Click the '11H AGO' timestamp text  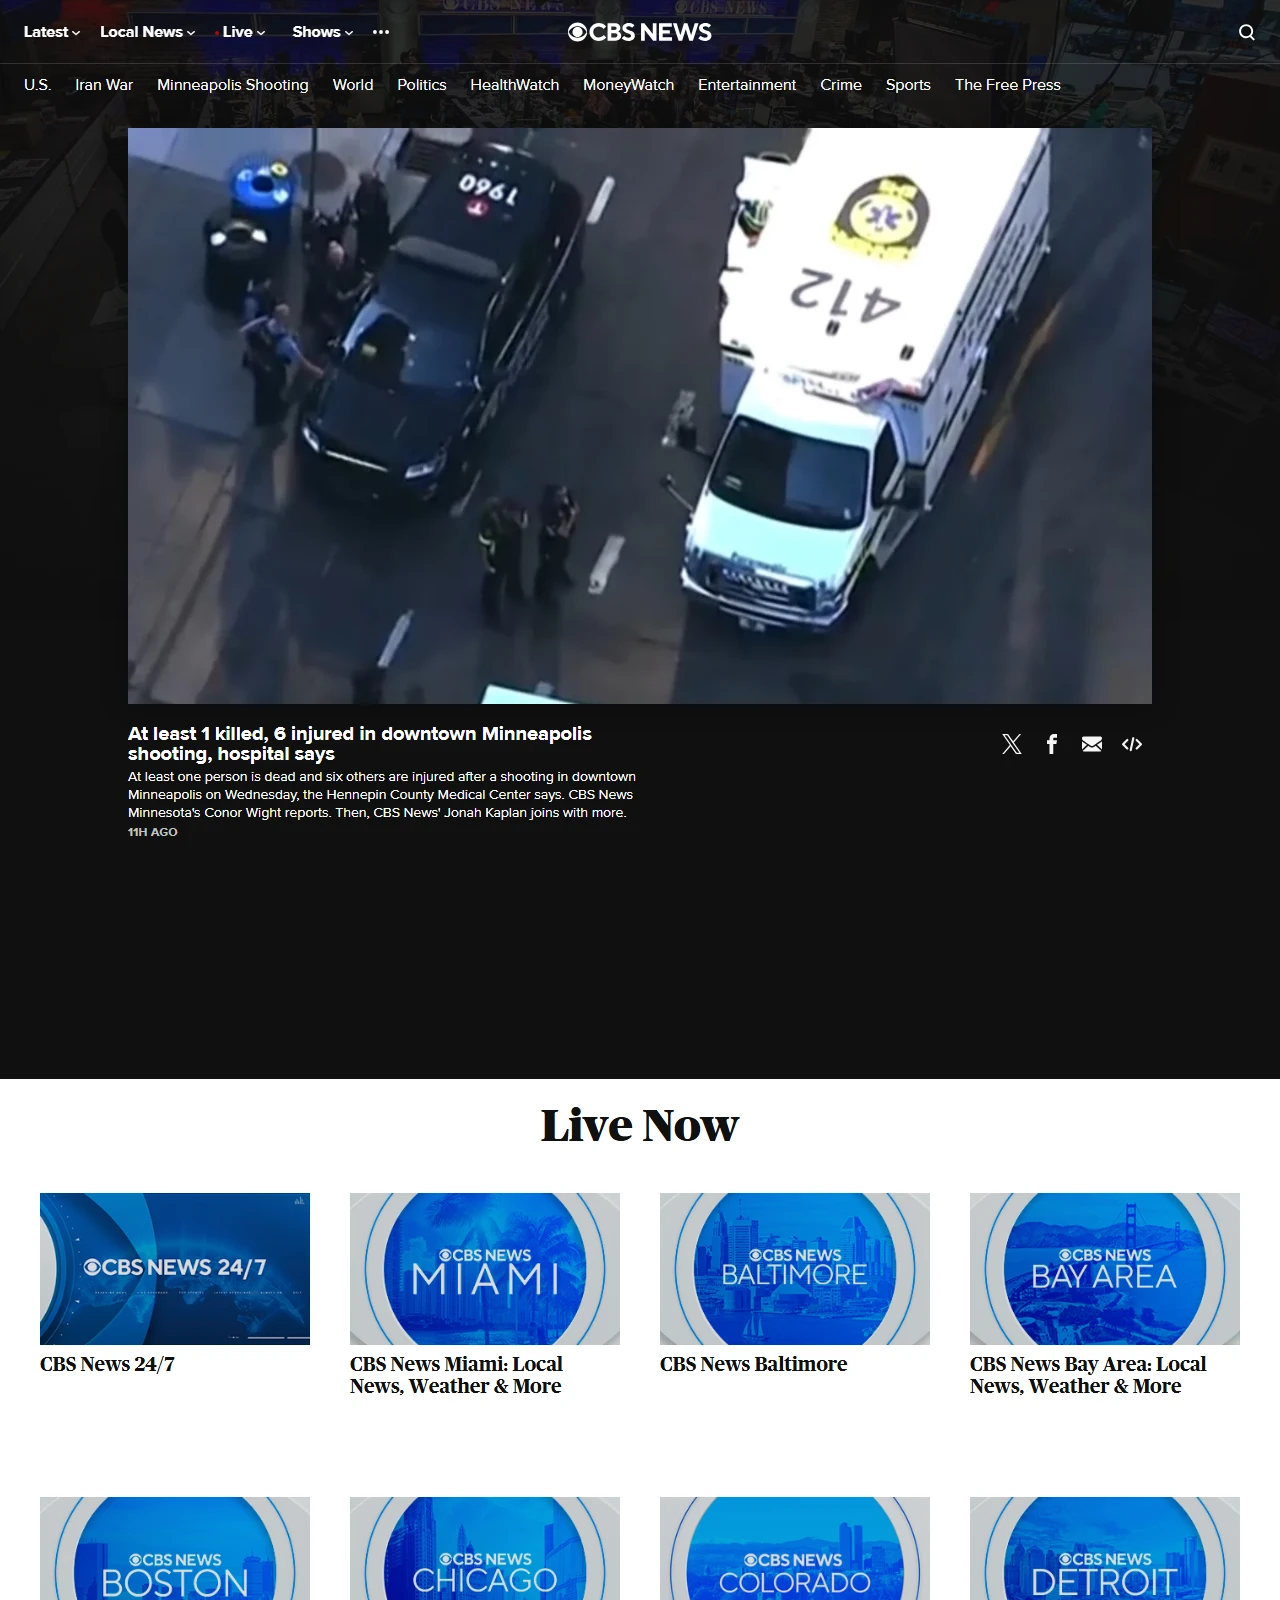153,832
